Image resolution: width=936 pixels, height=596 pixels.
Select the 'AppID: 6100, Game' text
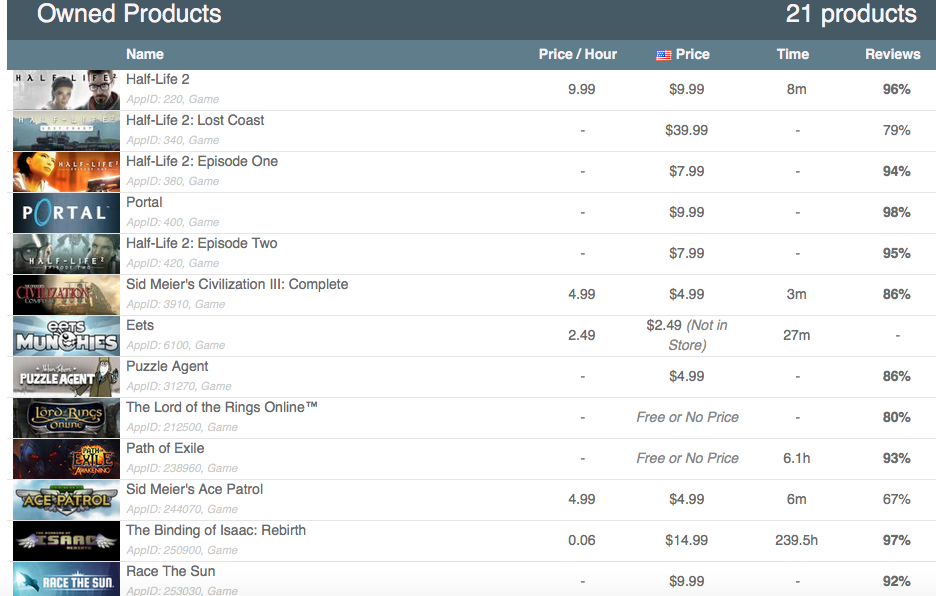[176, 345]
